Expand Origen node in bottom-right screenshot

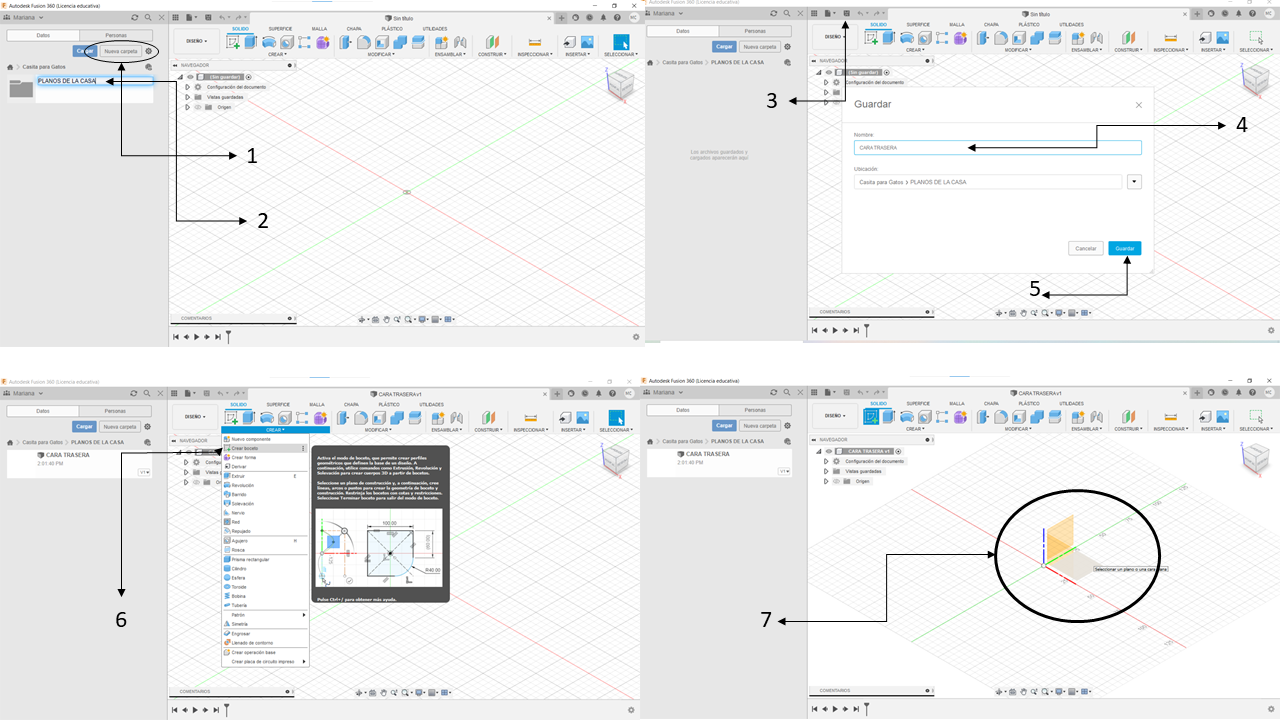tap(827, 481)
